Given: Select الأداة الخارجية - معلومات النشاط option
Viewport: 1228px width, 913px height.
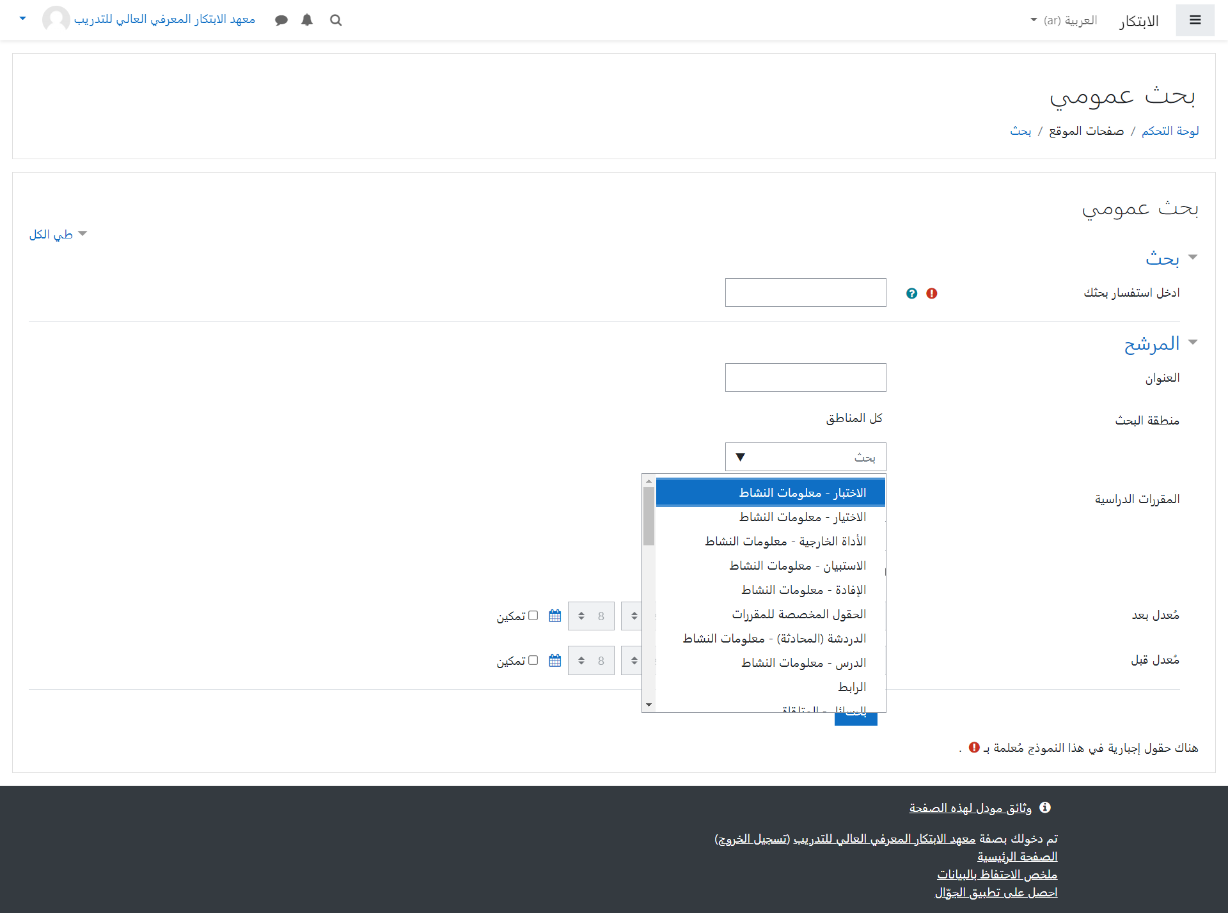Looking at the screenshot, I should [x=785, y=541].
